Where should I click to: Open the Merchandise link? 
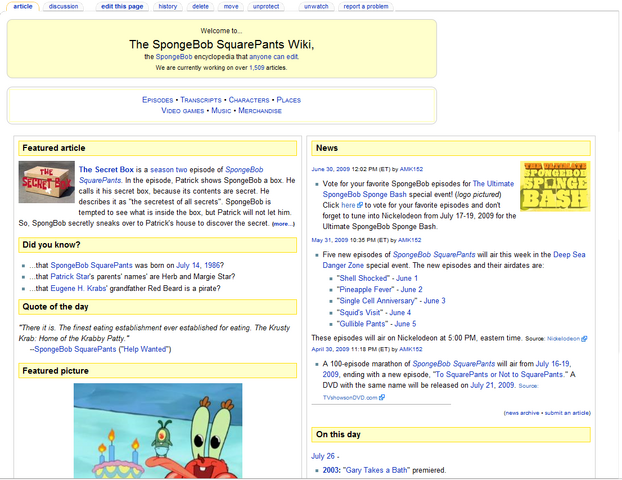point(260,111)
